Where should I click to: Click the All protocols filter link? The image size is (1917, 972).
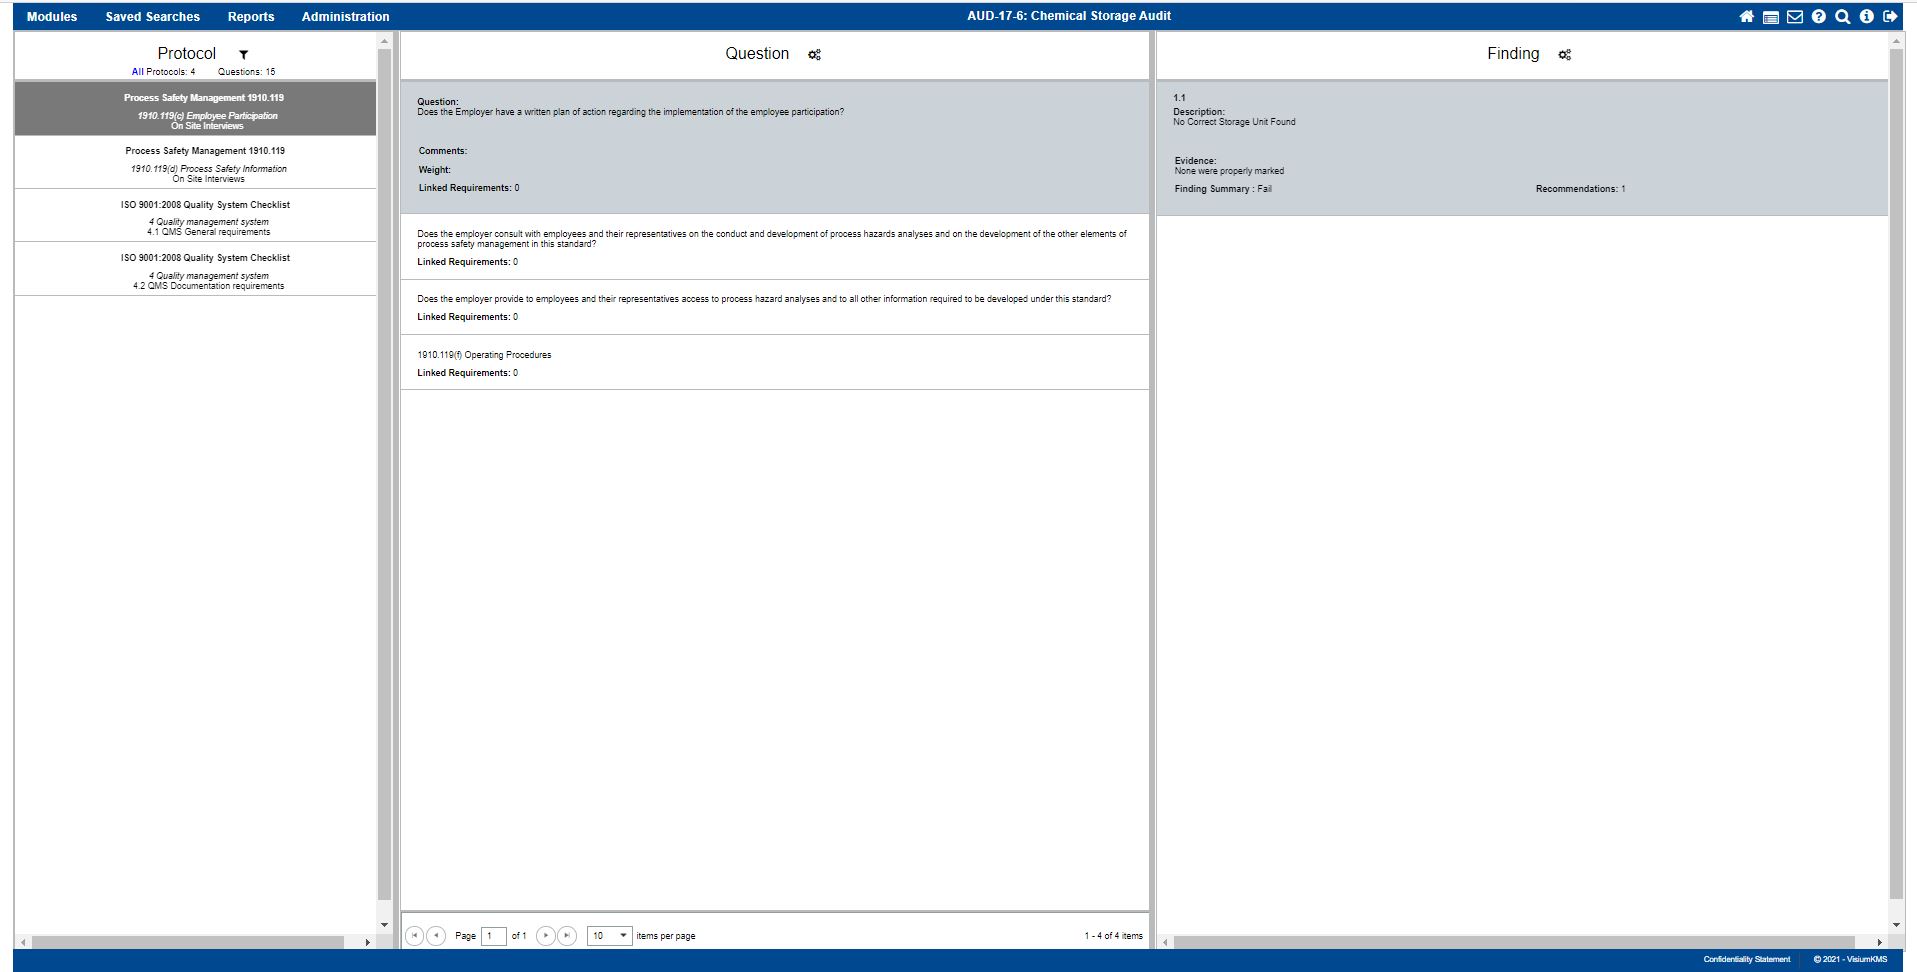coord(137,72)
